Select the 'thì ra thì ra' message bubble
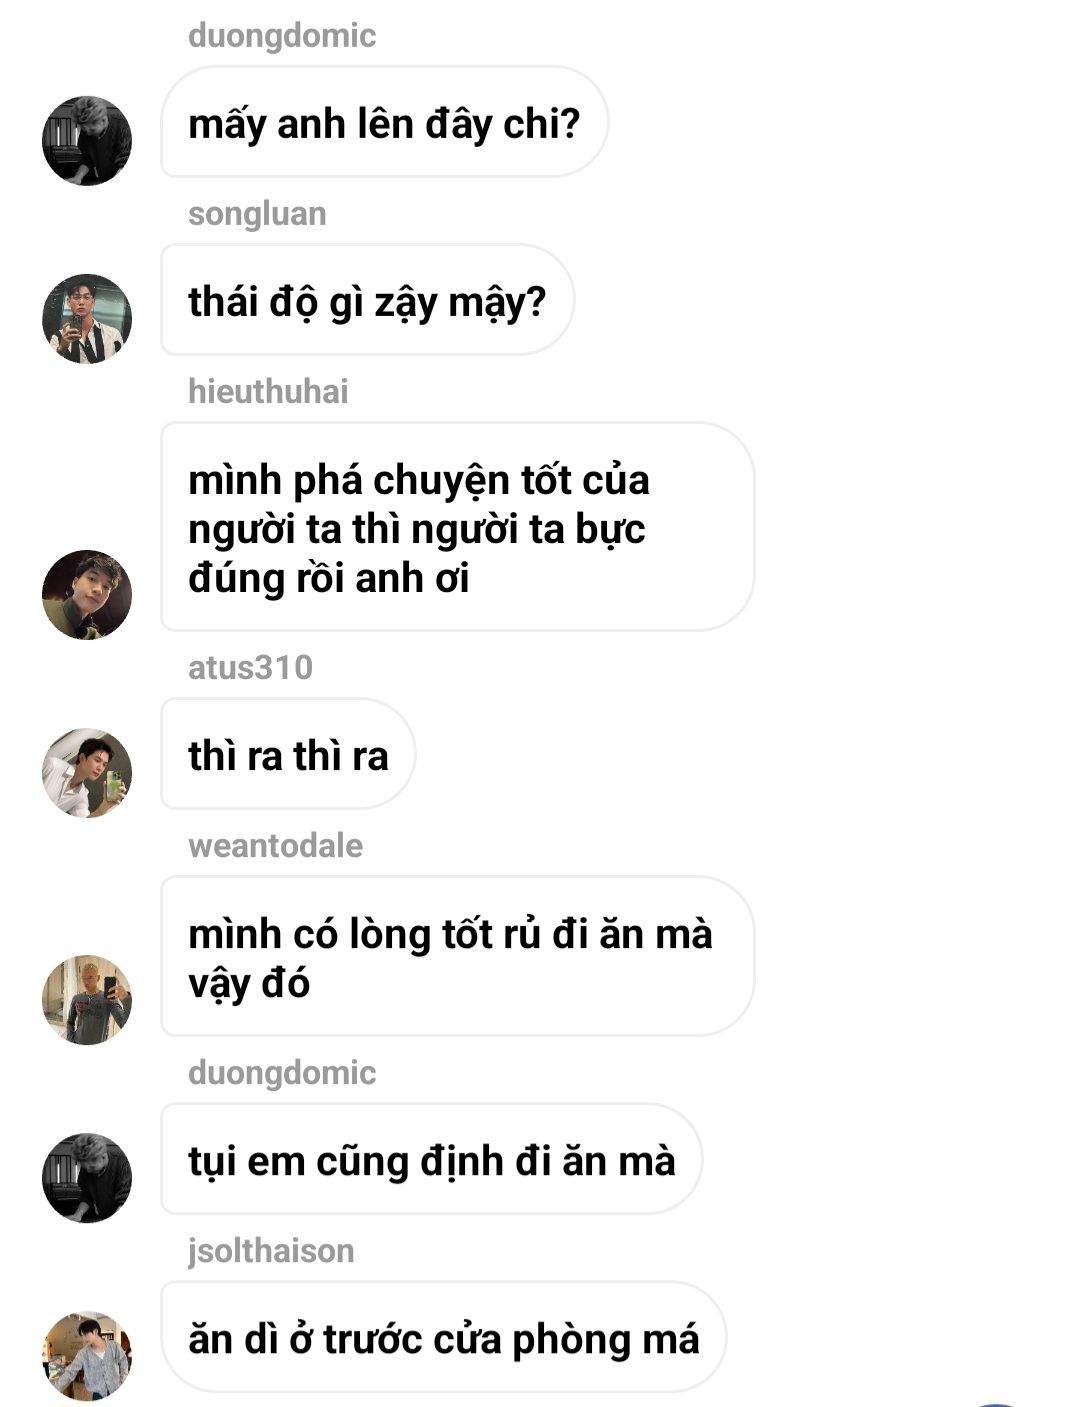The height and width of the screenshot is (1407, 1080). point(288,754)
